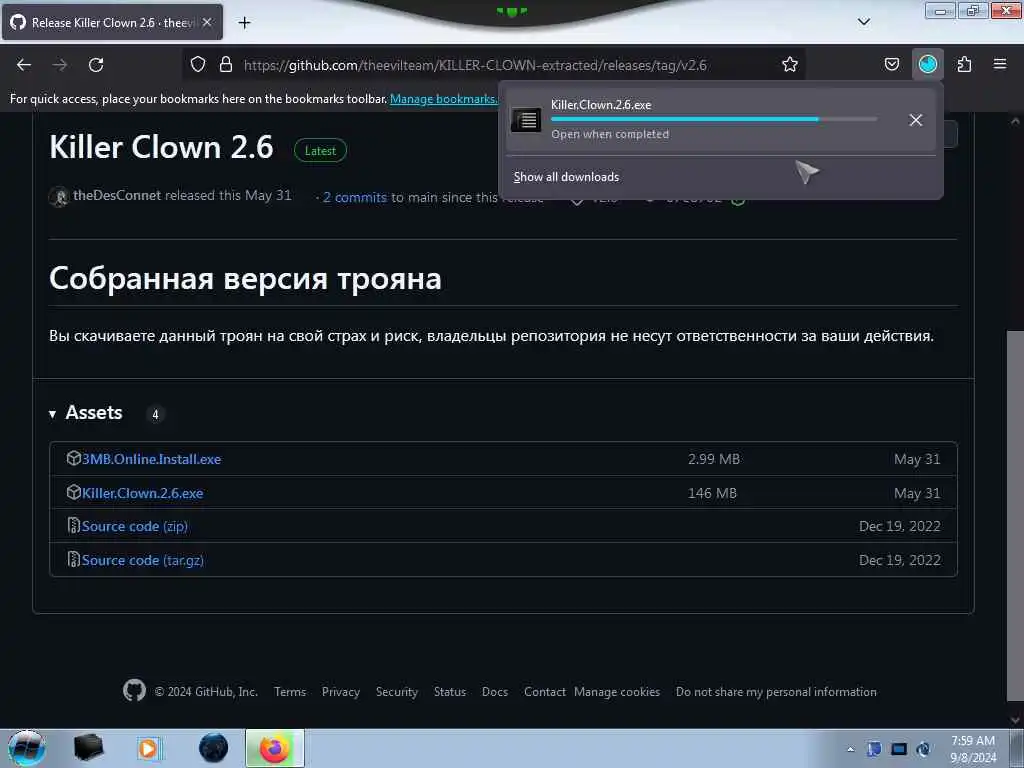Click Do not share my personal information
This screenshot has width=1024, height=768.
coord(776,692)
